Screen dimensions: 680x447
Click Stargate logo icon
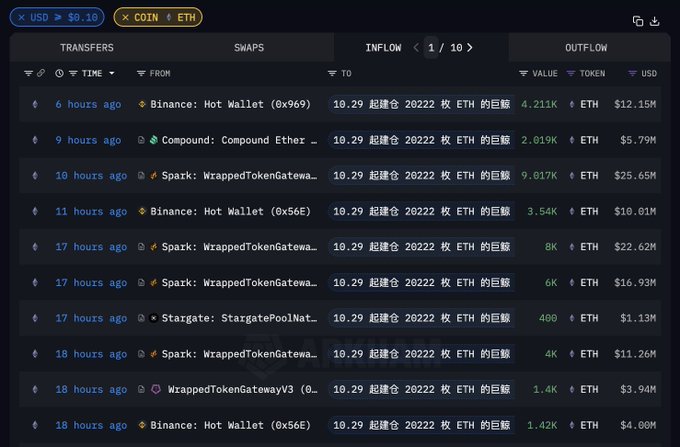[x=154, y=318]
